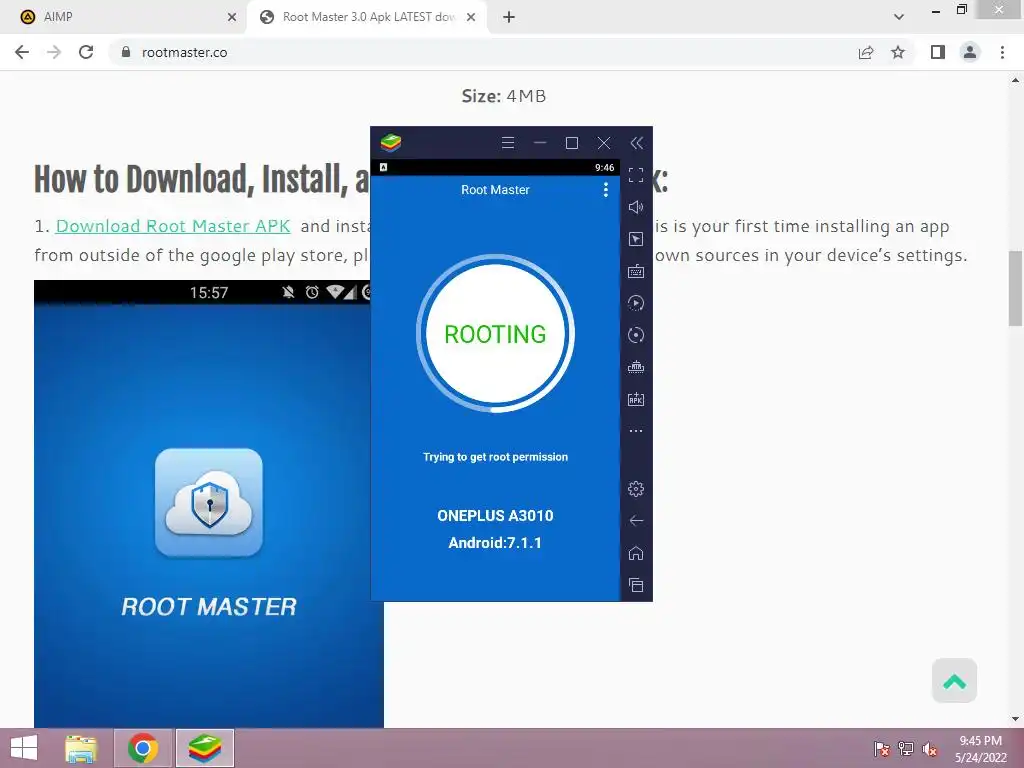
Task: Click the 'Size: 4MB' text
Action: pyautogui.click(x=504, y=96)
